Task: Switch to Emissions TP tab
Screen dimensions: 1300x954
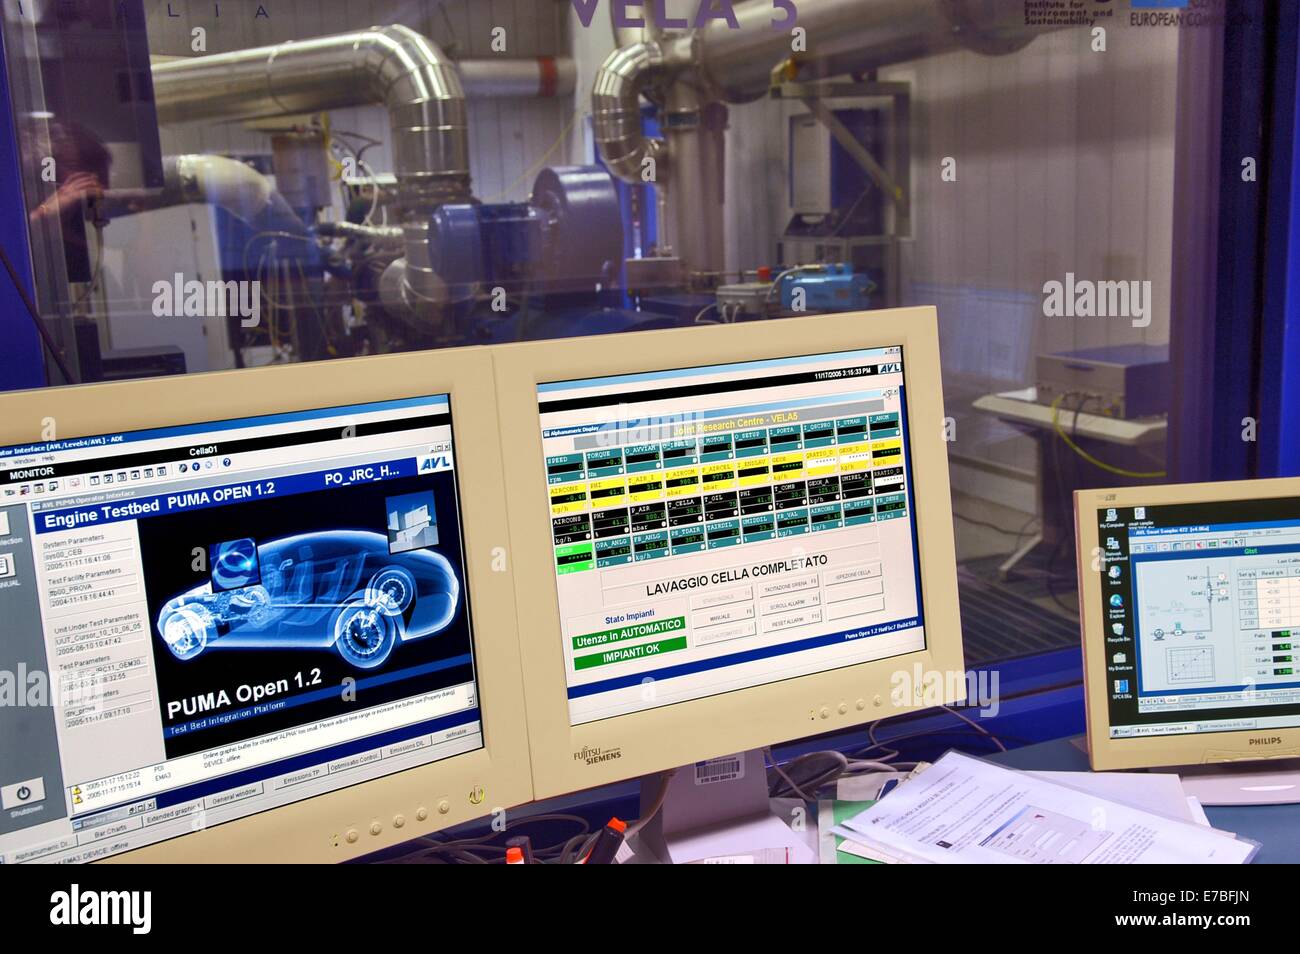Action: (x=301, y=775)
